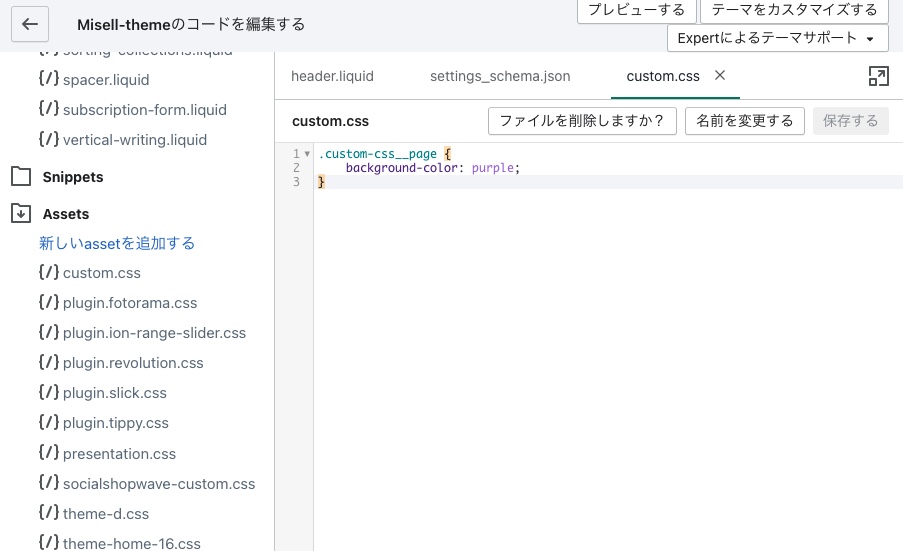This screenshot has height=551, width=903.
Task: Switch to the settings_schema.json tab
Action: 500,76
